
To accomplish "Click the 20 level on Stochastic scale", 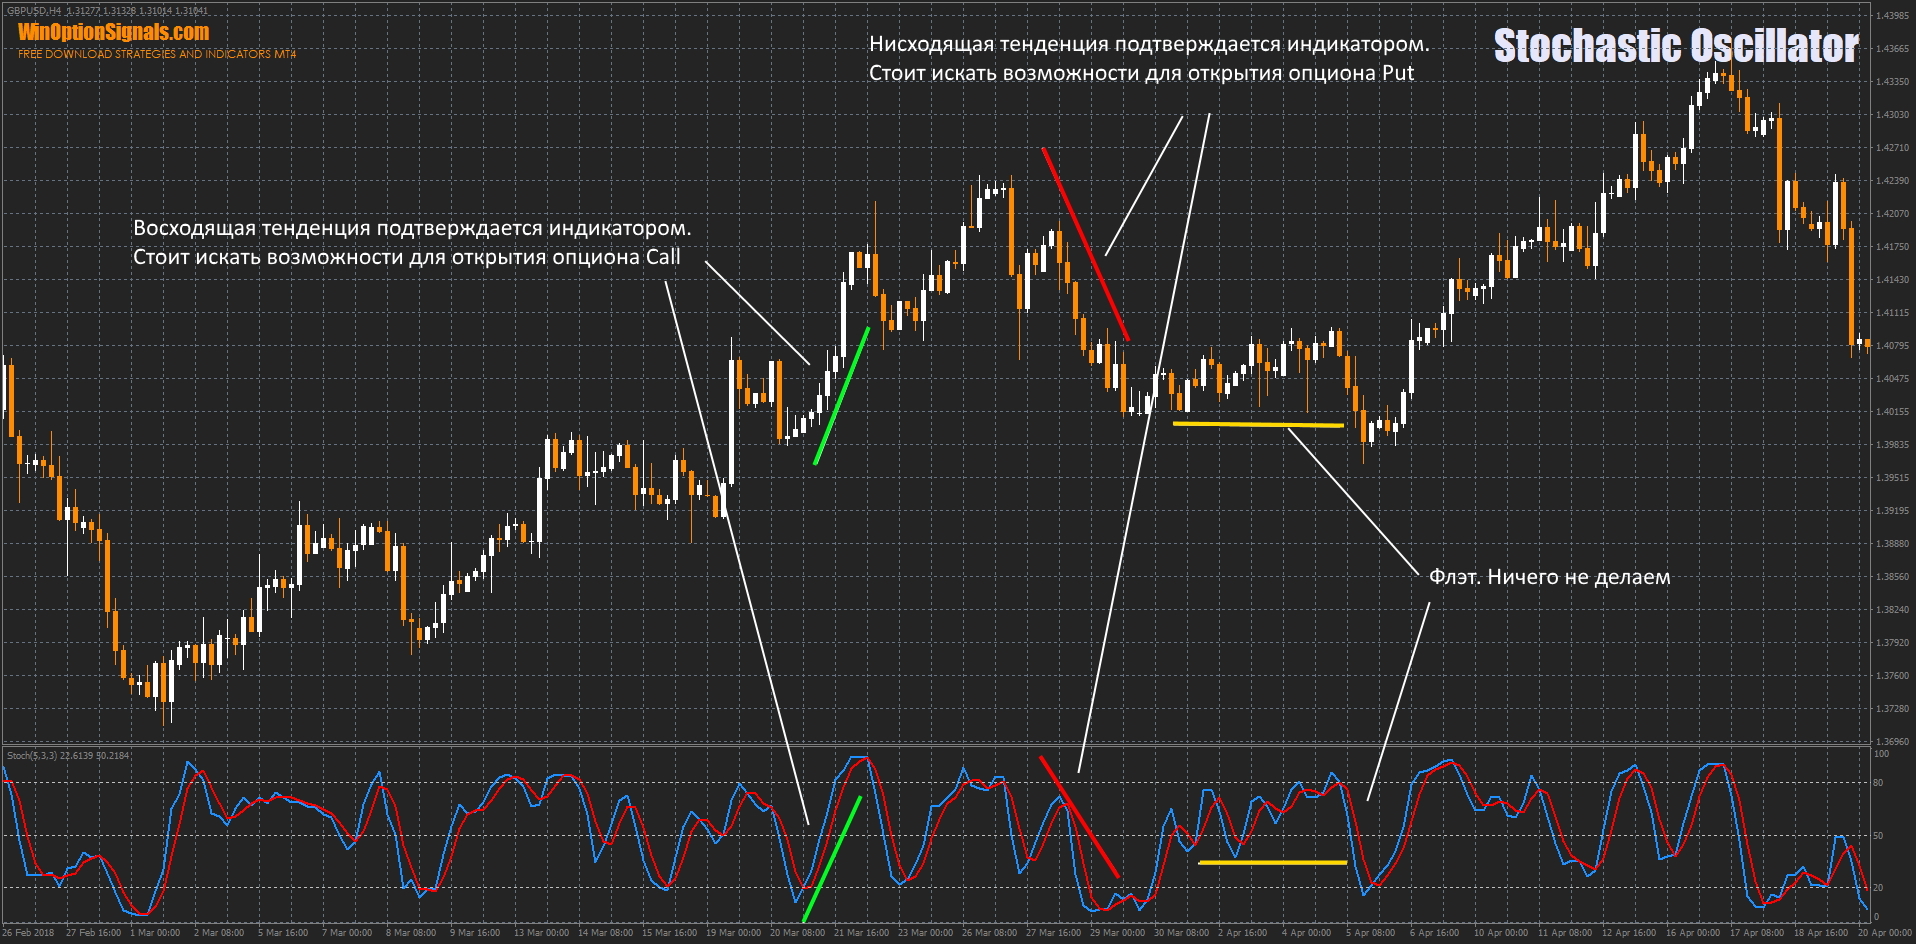I will click(1878, 888).
